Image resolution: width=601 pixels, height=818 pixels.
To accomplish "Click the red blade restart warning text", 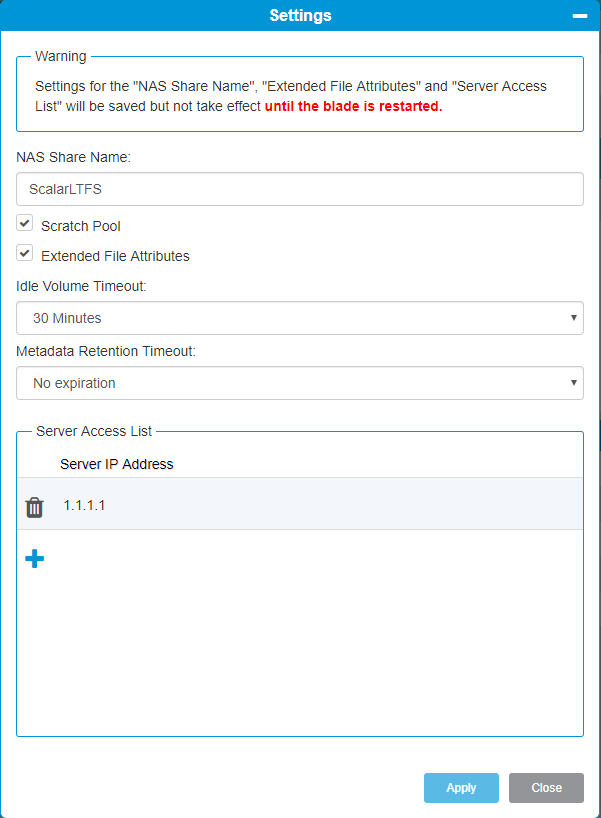I will click(x=354, y=106).
